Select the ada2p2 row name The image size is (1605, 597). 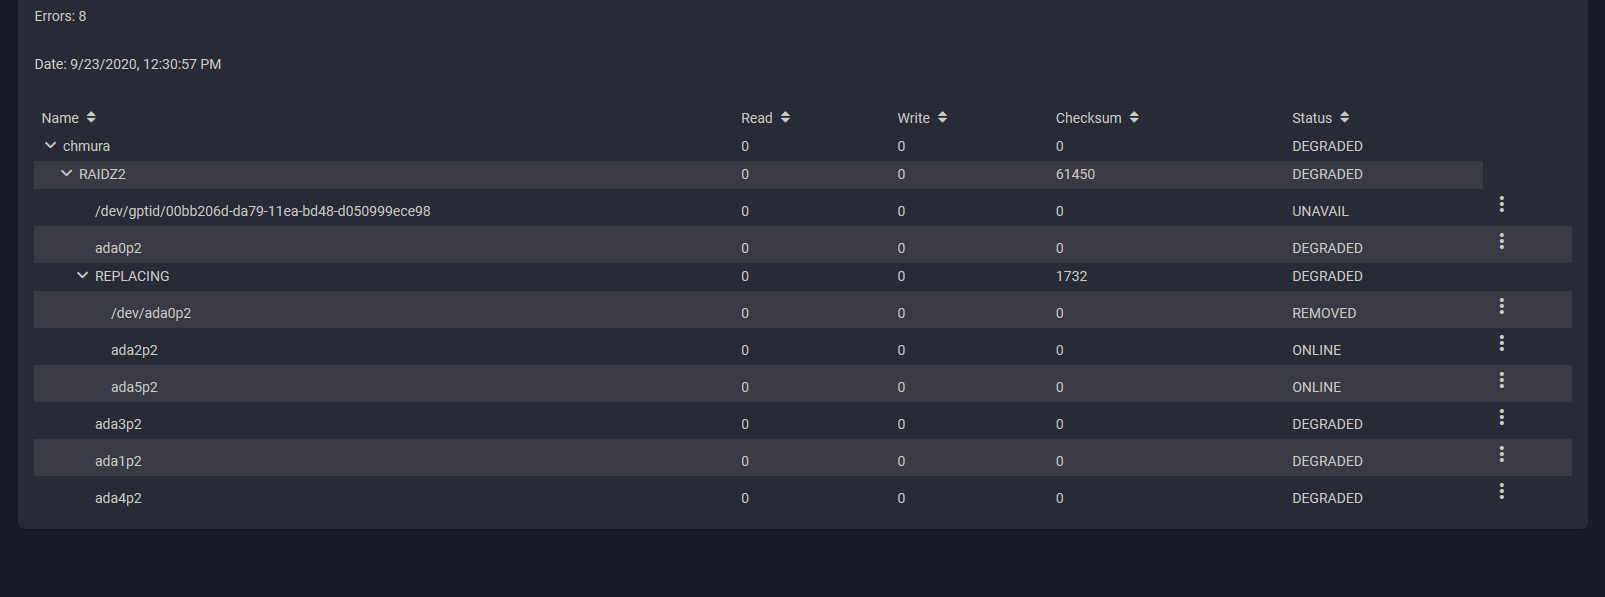pos(134,350)
